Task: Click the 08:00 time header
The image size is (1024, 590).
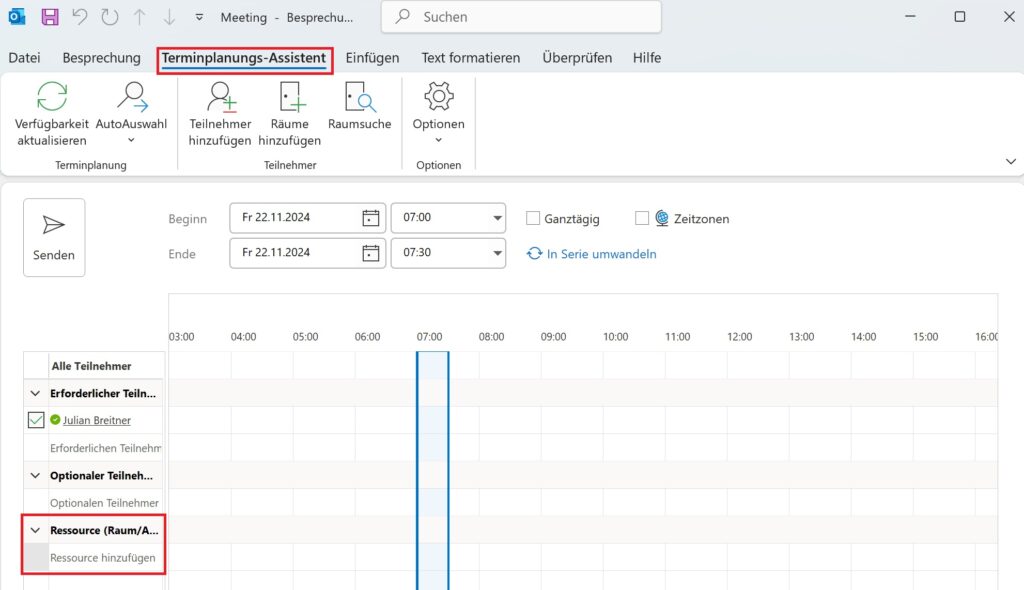Action: pyautogui.click(x=491, y=336)
